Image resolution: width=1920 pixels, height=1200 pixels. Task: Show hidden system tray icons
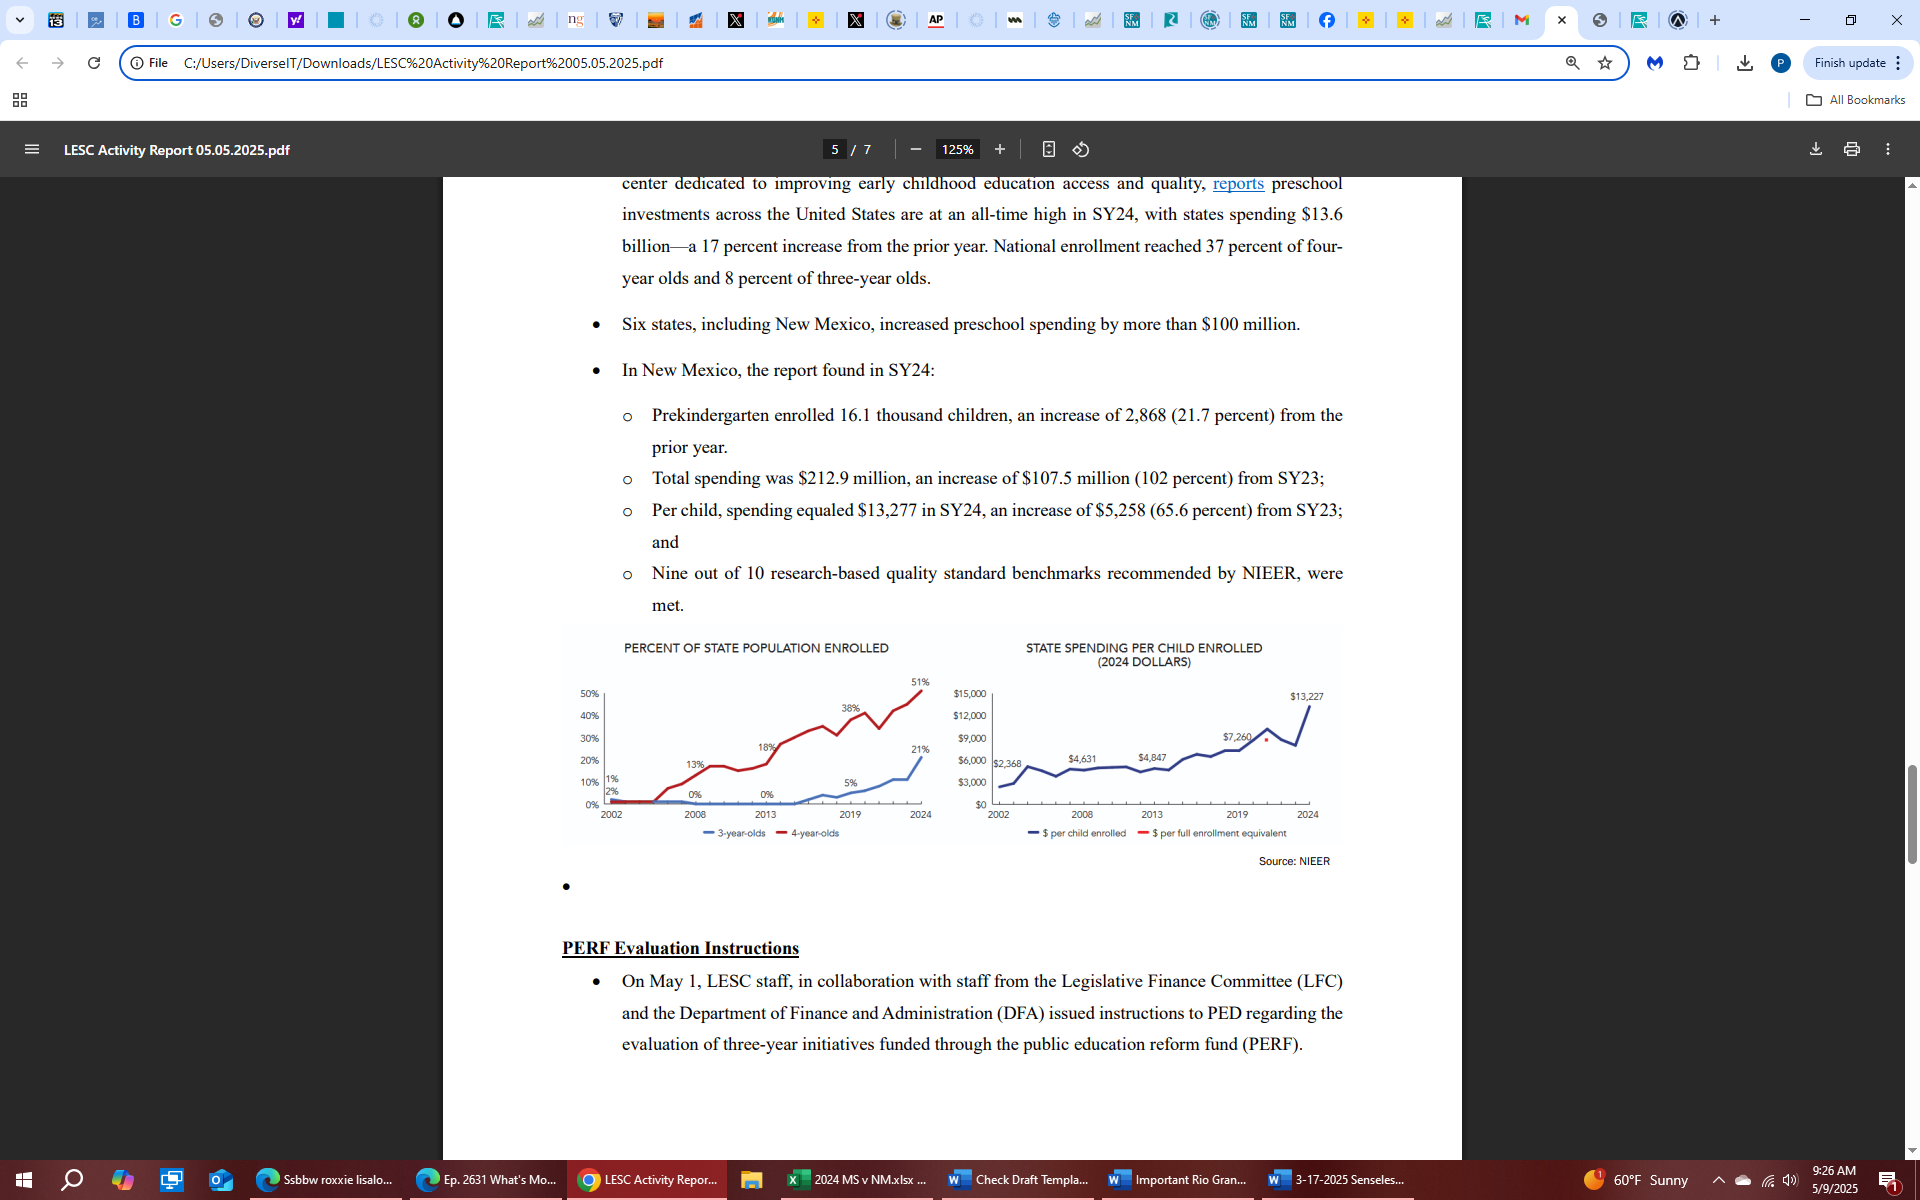click(x=1719, y=1180)
